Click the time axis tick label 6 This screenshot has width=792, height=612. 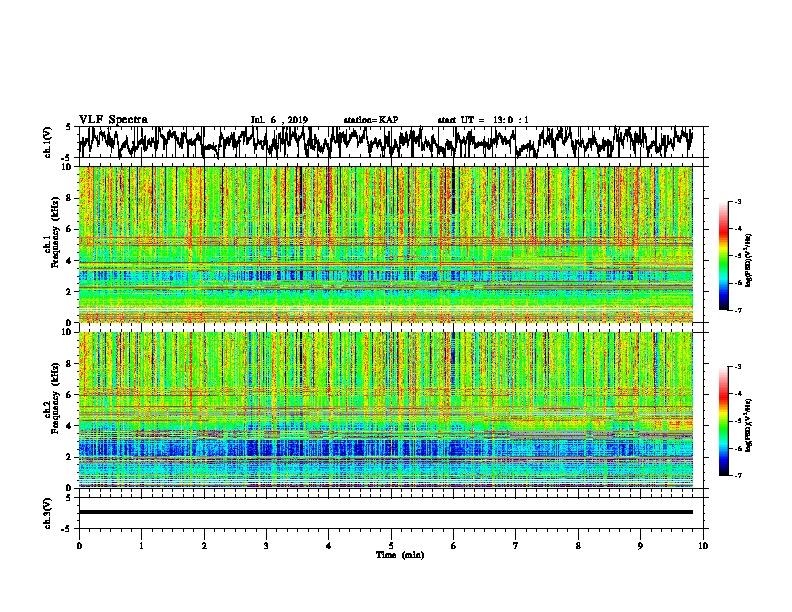[x=454, y=546]
